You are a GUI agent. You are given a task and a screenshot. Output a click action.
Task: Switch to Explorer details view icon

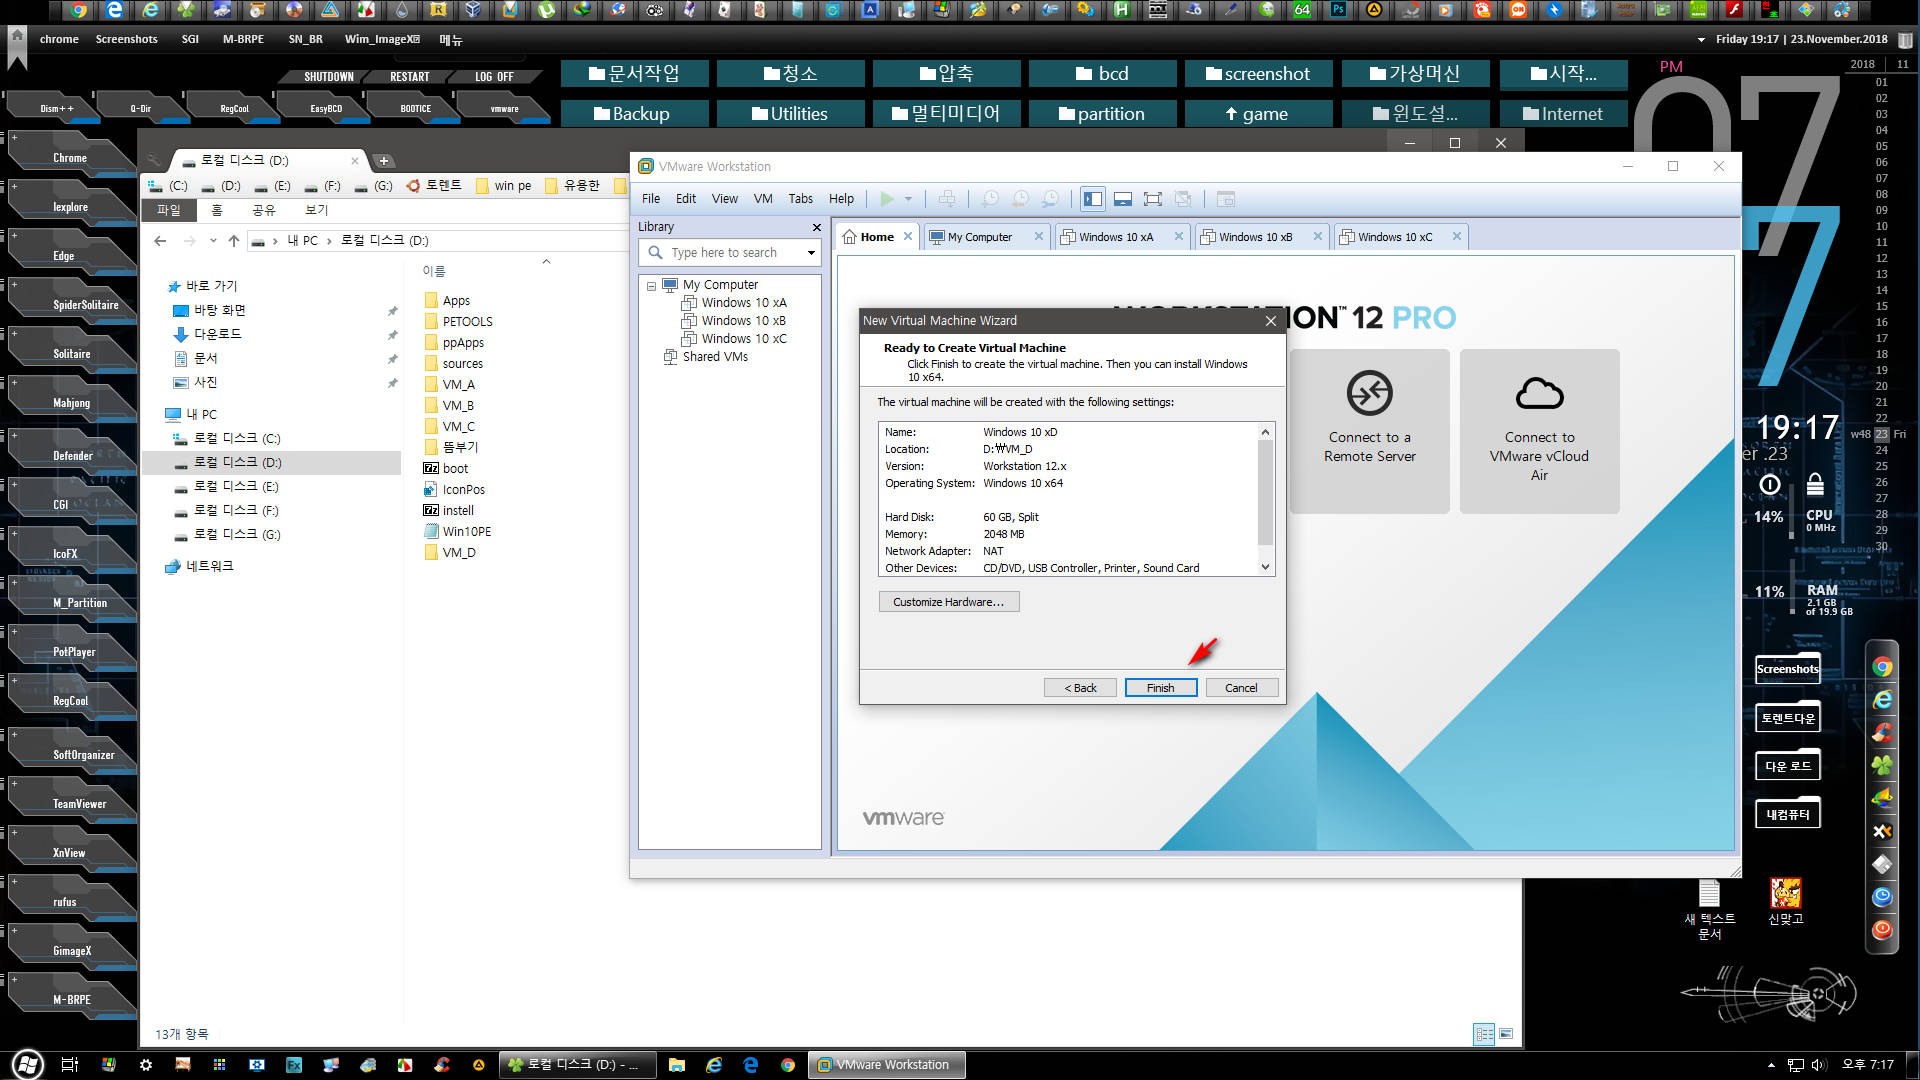(x=1484, y=1034)
